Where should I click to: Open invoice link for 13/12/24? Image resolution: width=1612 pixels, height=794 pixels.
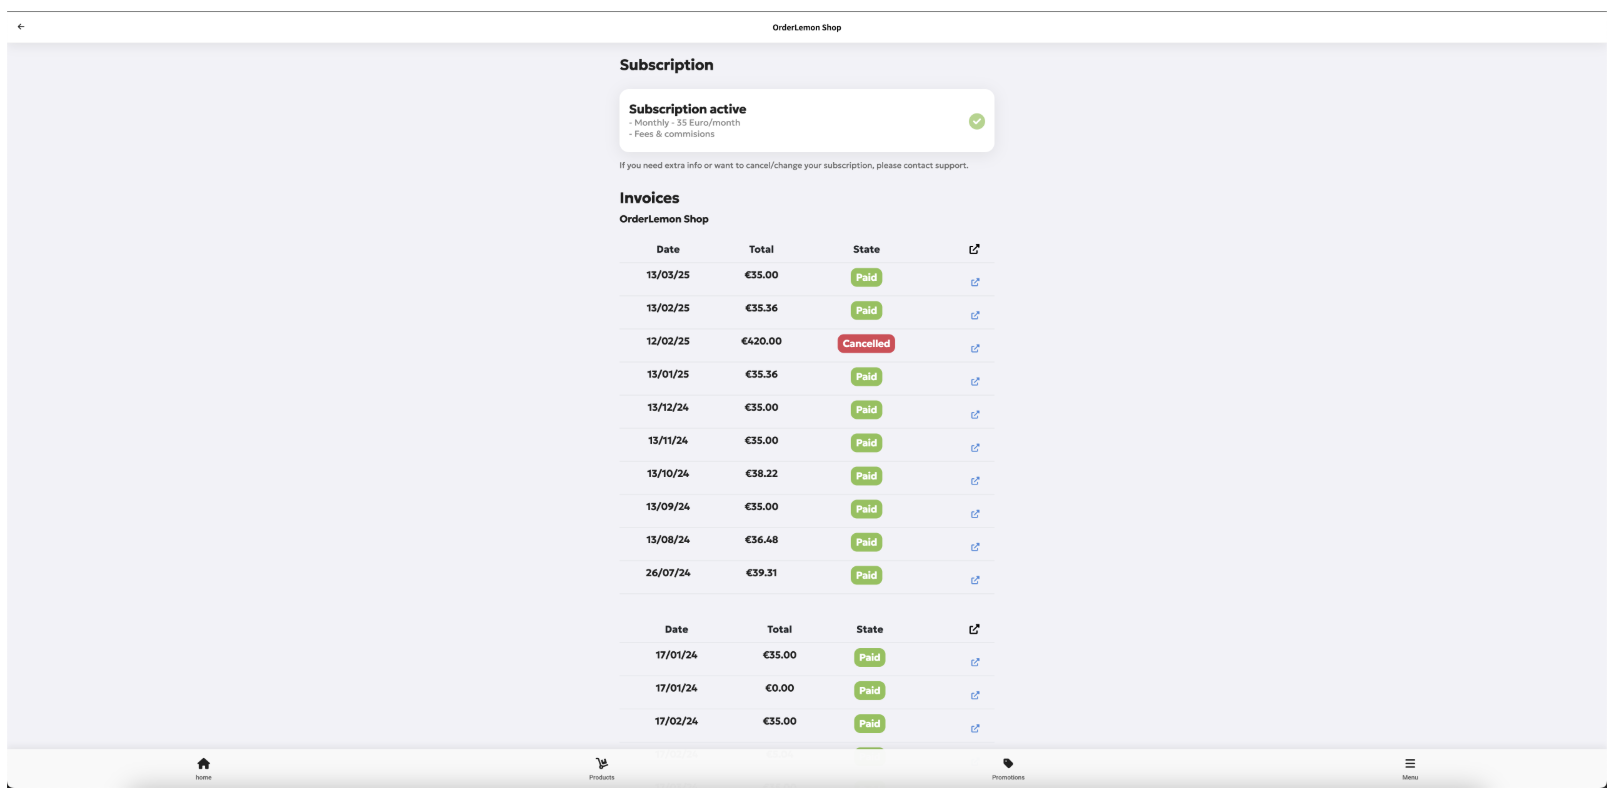[x=975, y=415]
